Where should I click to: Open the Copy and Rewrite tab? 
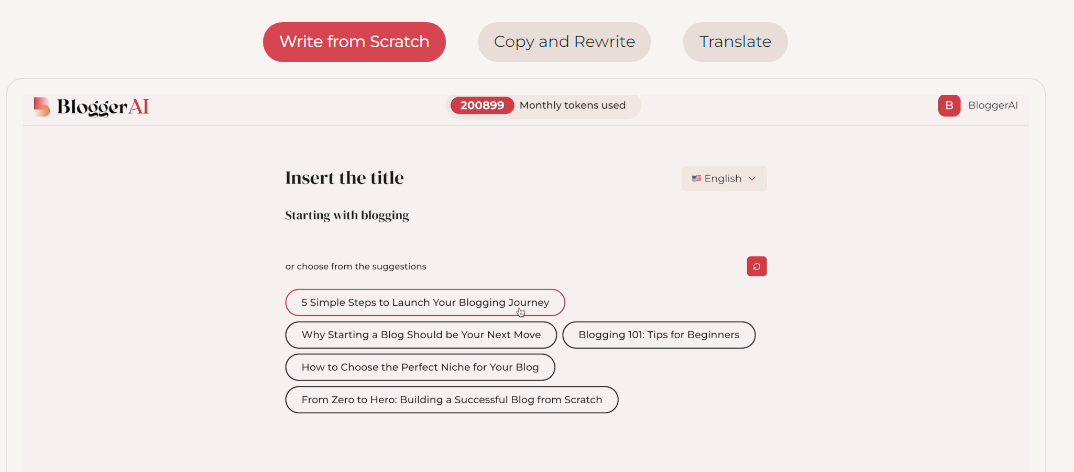click(x=564, y=42)
